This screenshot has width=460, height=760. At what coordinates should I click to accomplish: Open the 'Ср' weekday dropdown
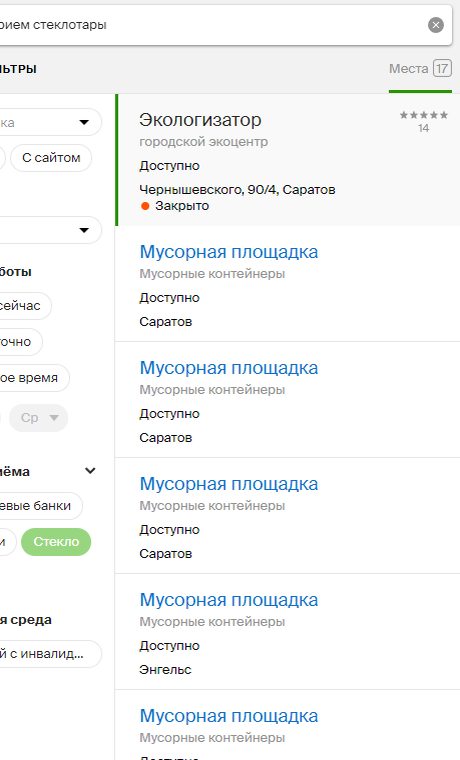[39, 418]
